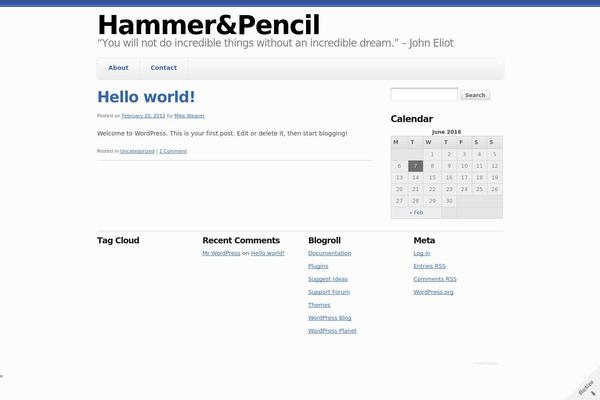Screen dimensions: 600x400
Task: Open the Mike Wagner author link
Action: 189,116
